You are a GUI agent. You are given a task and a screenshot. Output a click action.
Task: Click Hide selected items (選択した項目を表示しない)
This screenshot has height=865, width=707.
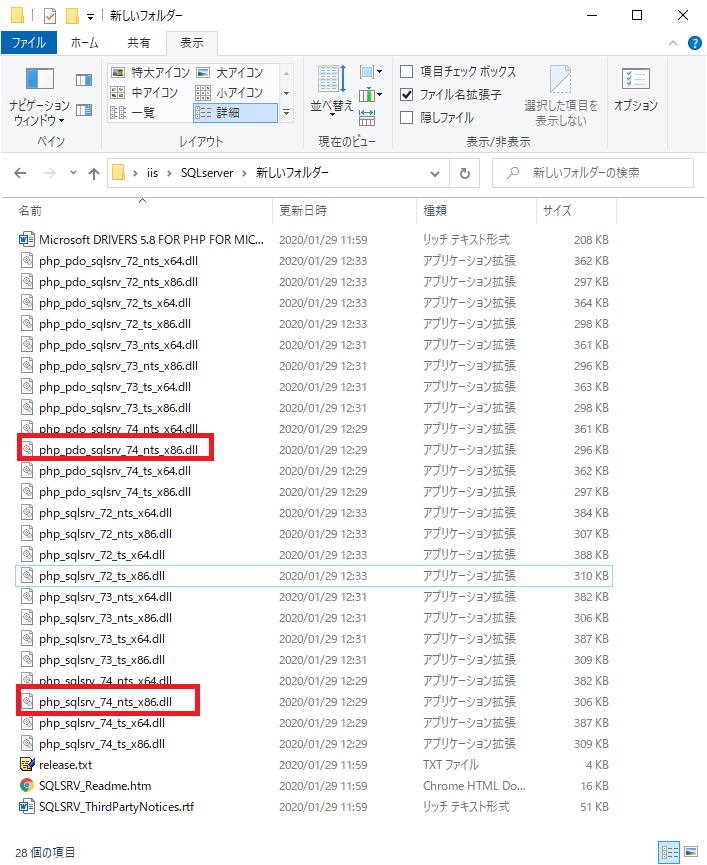(x=561, y=95)
